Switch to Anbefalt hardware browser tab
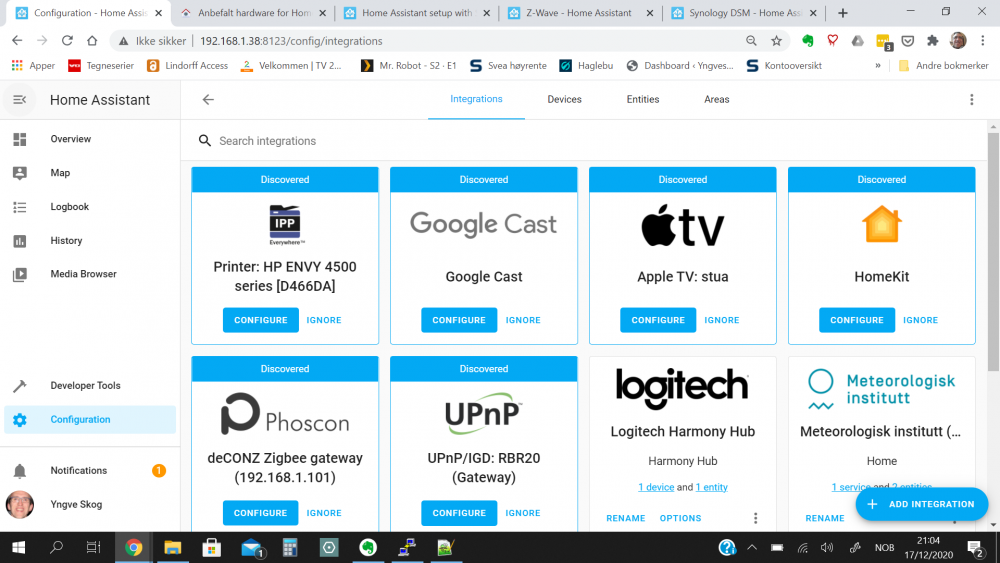This screenshot has height=563, width=1000. pyautogui.click(x=254, y=13)
